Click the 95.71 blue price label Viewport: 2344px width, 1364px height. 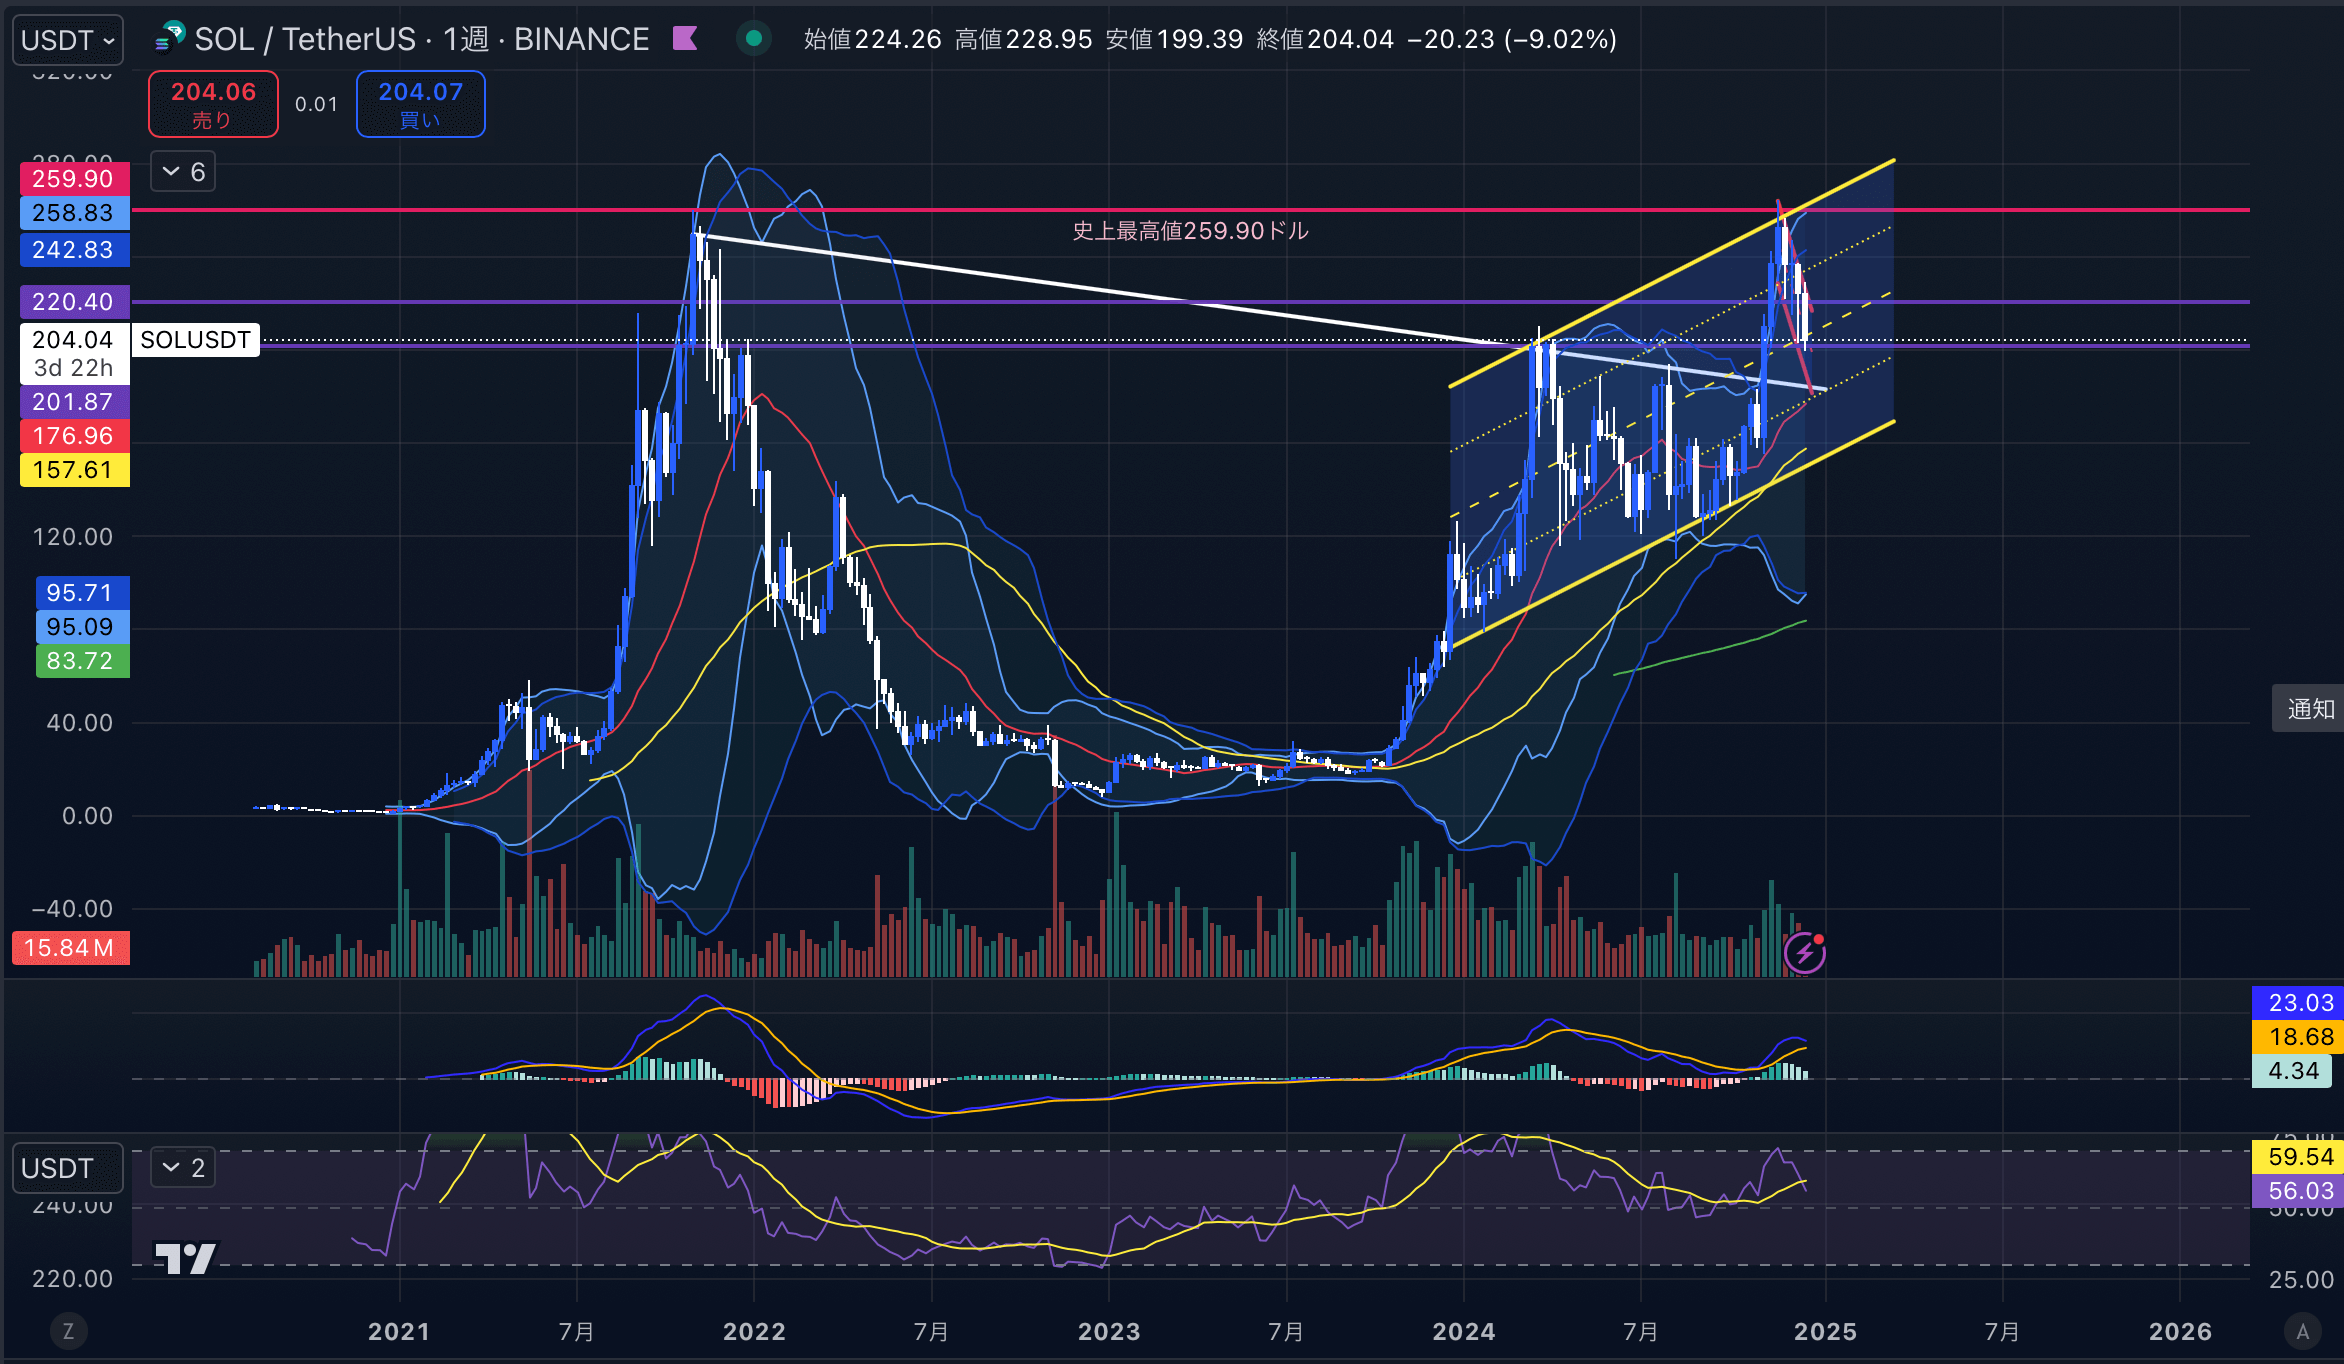pyautogui.click(x=82, y=593)
